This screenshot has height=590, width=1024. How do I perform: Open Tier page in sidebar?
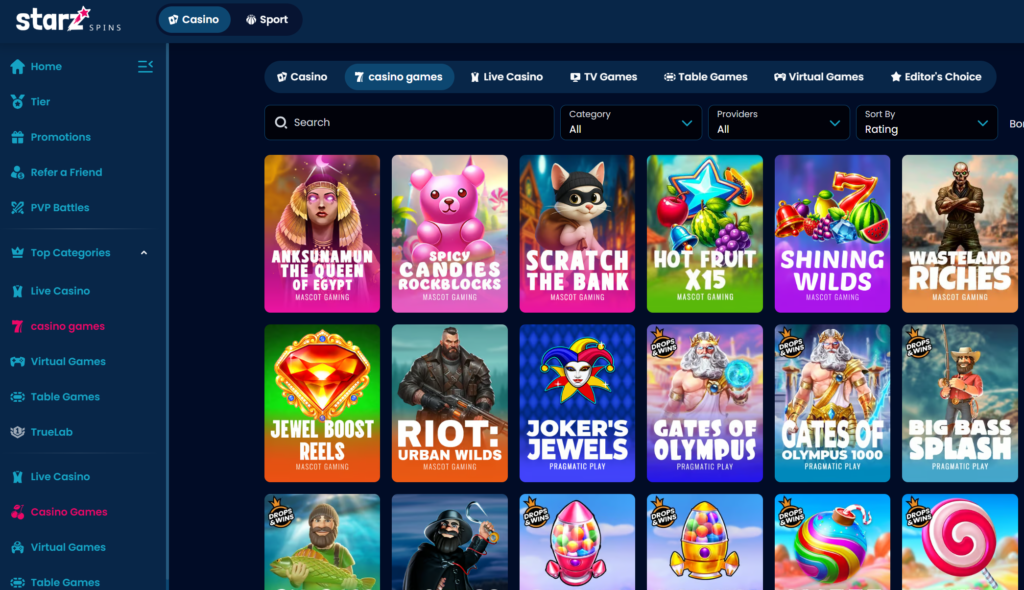pyautogui.click(x=40, y=102)
